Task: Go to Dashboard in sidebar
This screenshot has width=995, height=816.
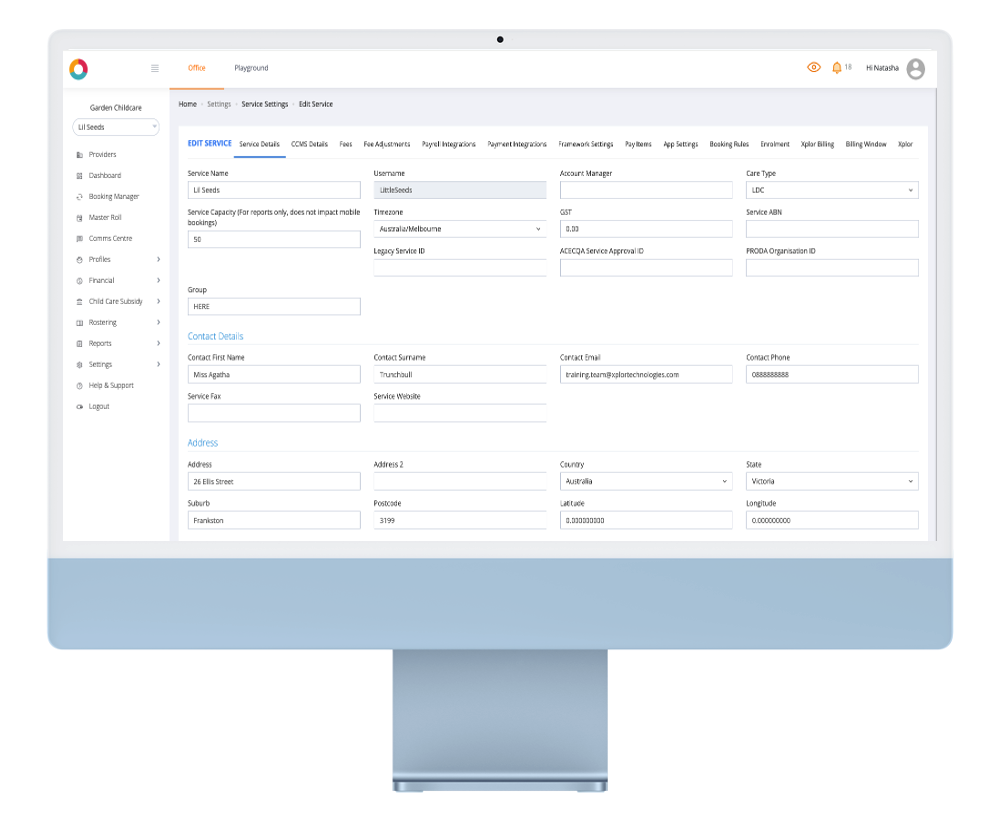Action: point(105,175)
